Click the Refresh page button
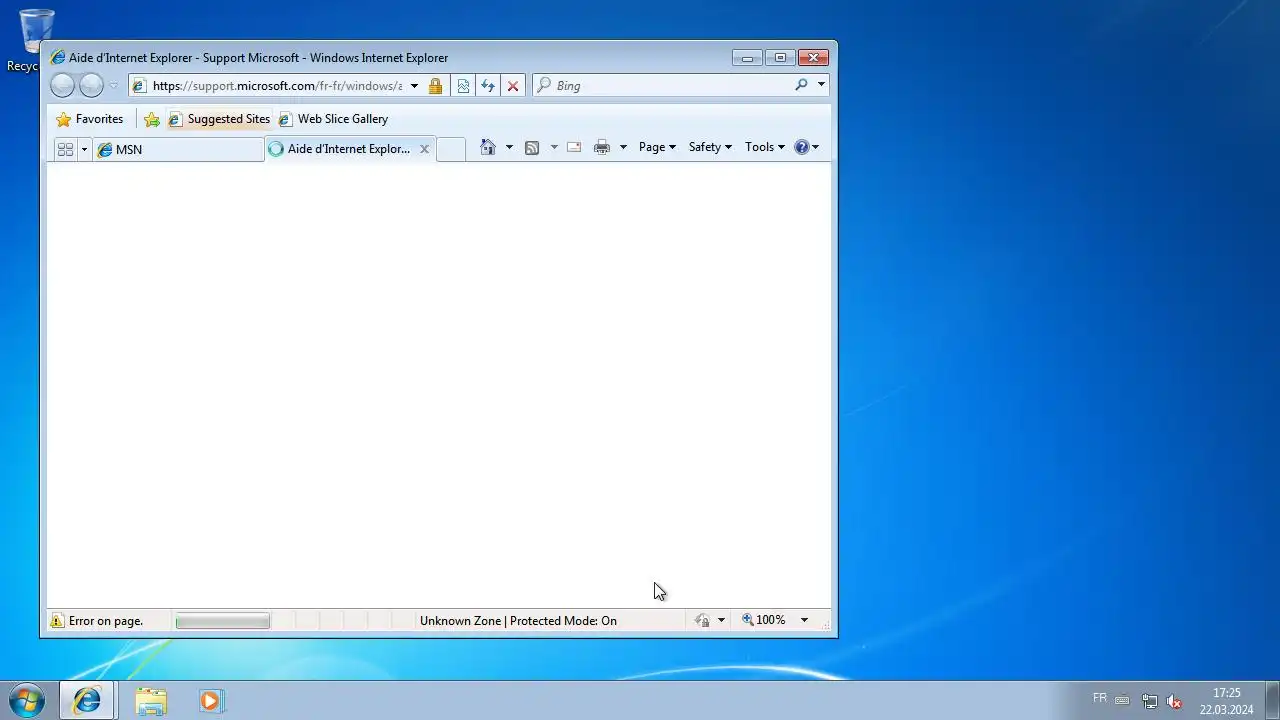 pyautogui.click(x=488, y=86)
